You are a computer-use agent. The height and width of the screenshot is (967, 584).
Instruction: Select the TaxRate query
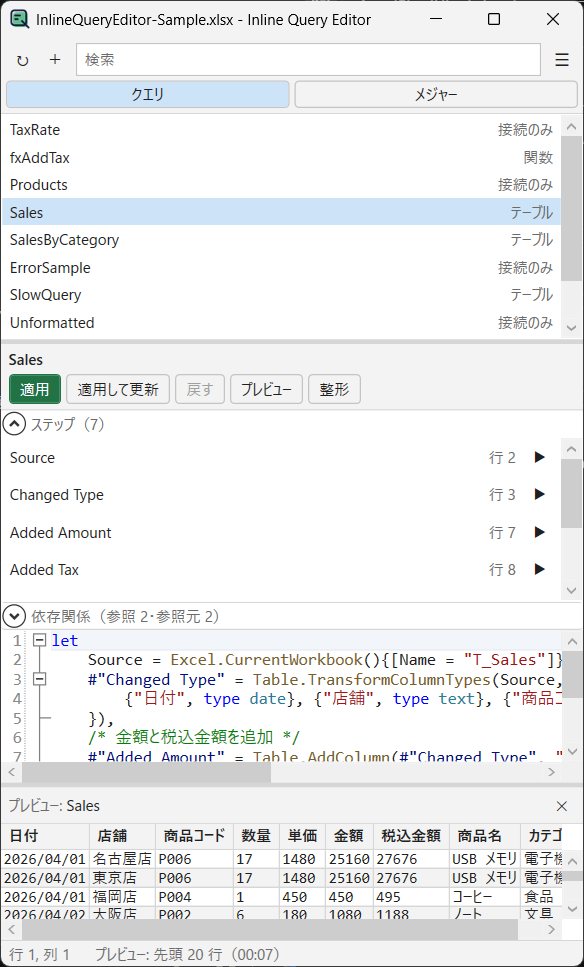281,130
